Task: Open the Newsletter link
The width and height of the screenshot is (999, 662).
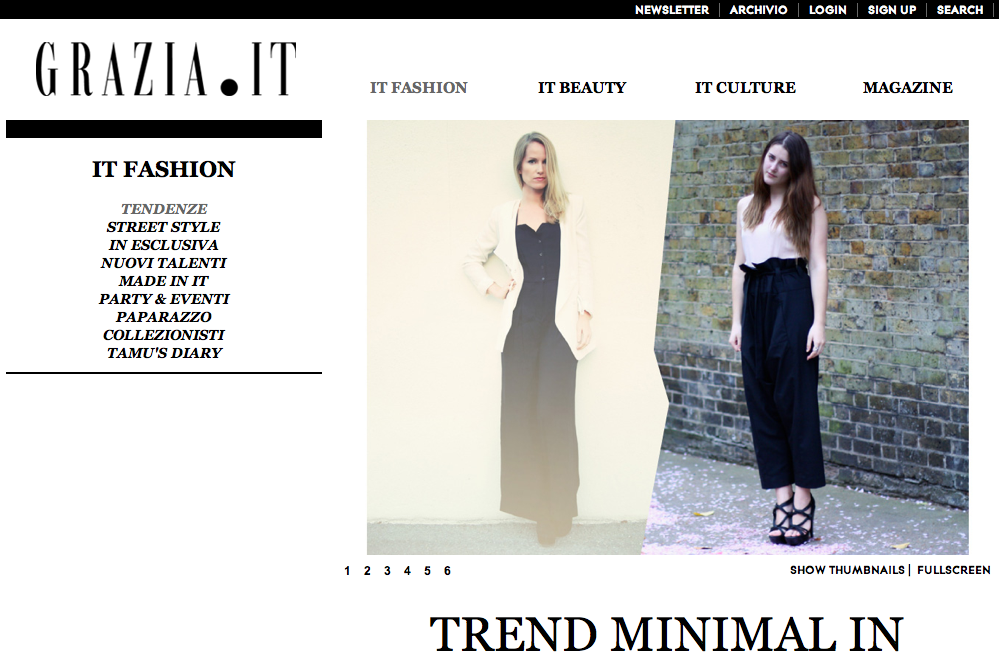Action: pos(672,10)
